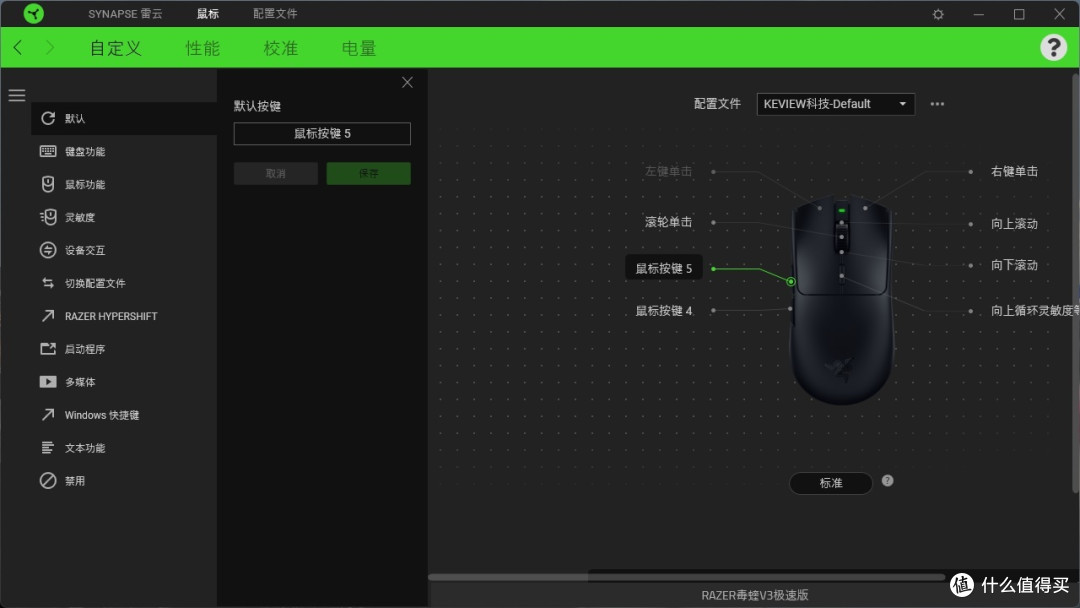Toggle the hamburger sidebar menu
The image size is (1080, 608).
point(17,95)
